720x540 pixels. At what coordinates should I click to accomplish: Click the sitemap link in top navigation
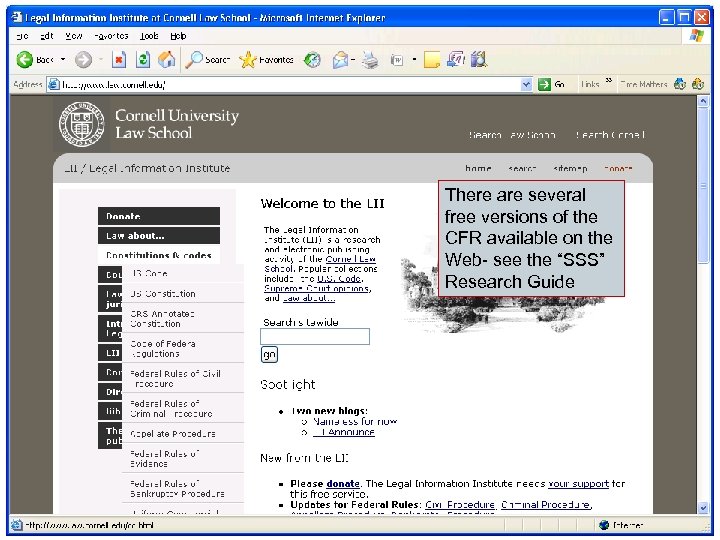[570, 169]
